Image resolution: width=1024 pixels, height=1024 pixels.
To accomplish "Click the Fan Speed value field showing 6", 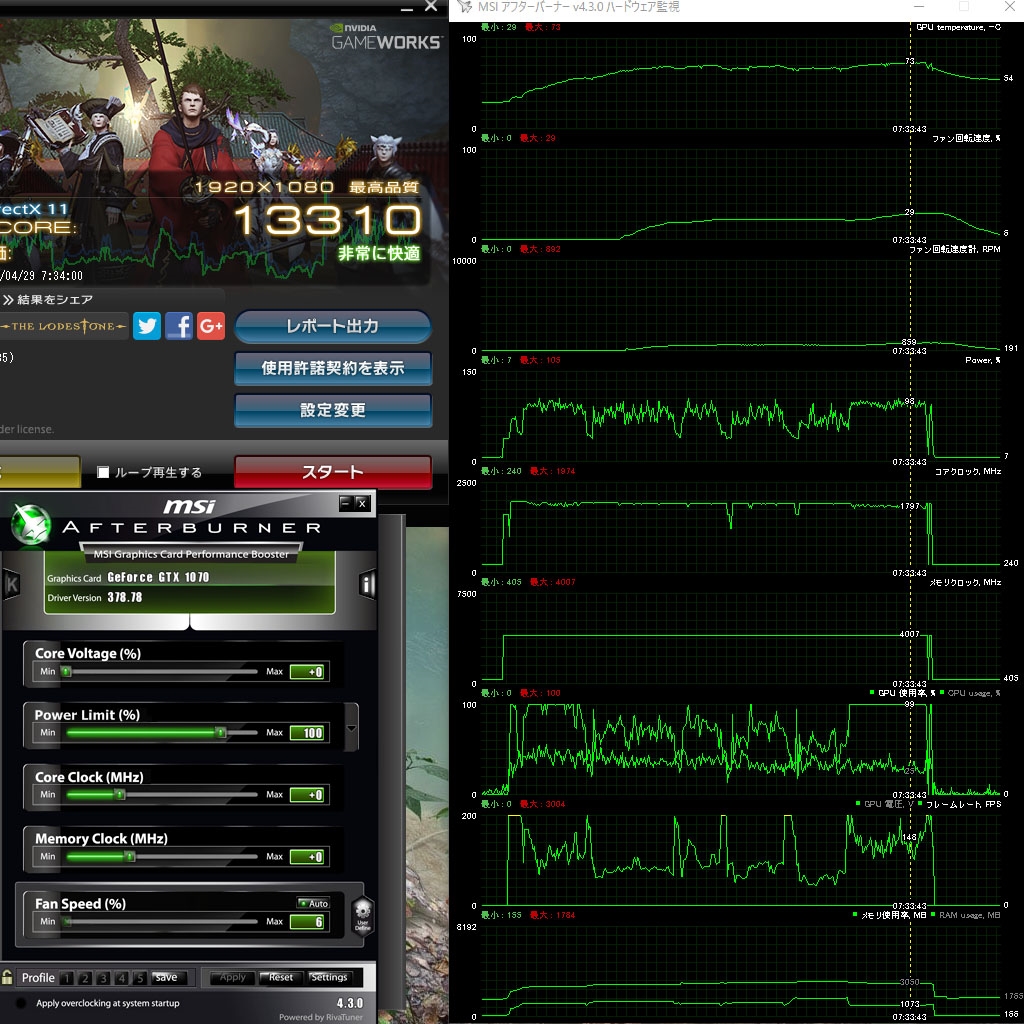I will (x=307, y=922).
